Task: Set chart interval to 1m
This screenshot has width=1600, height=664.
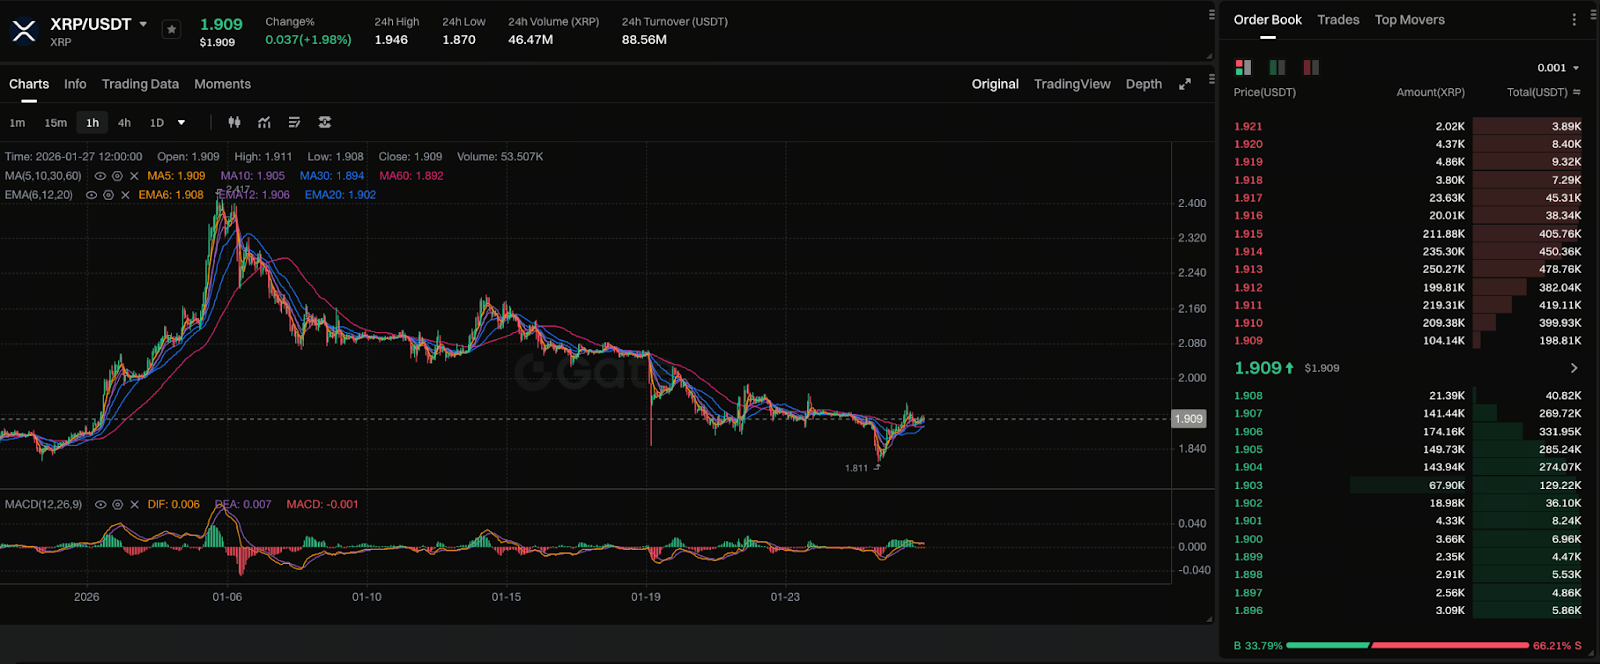Action: point(17,123)
